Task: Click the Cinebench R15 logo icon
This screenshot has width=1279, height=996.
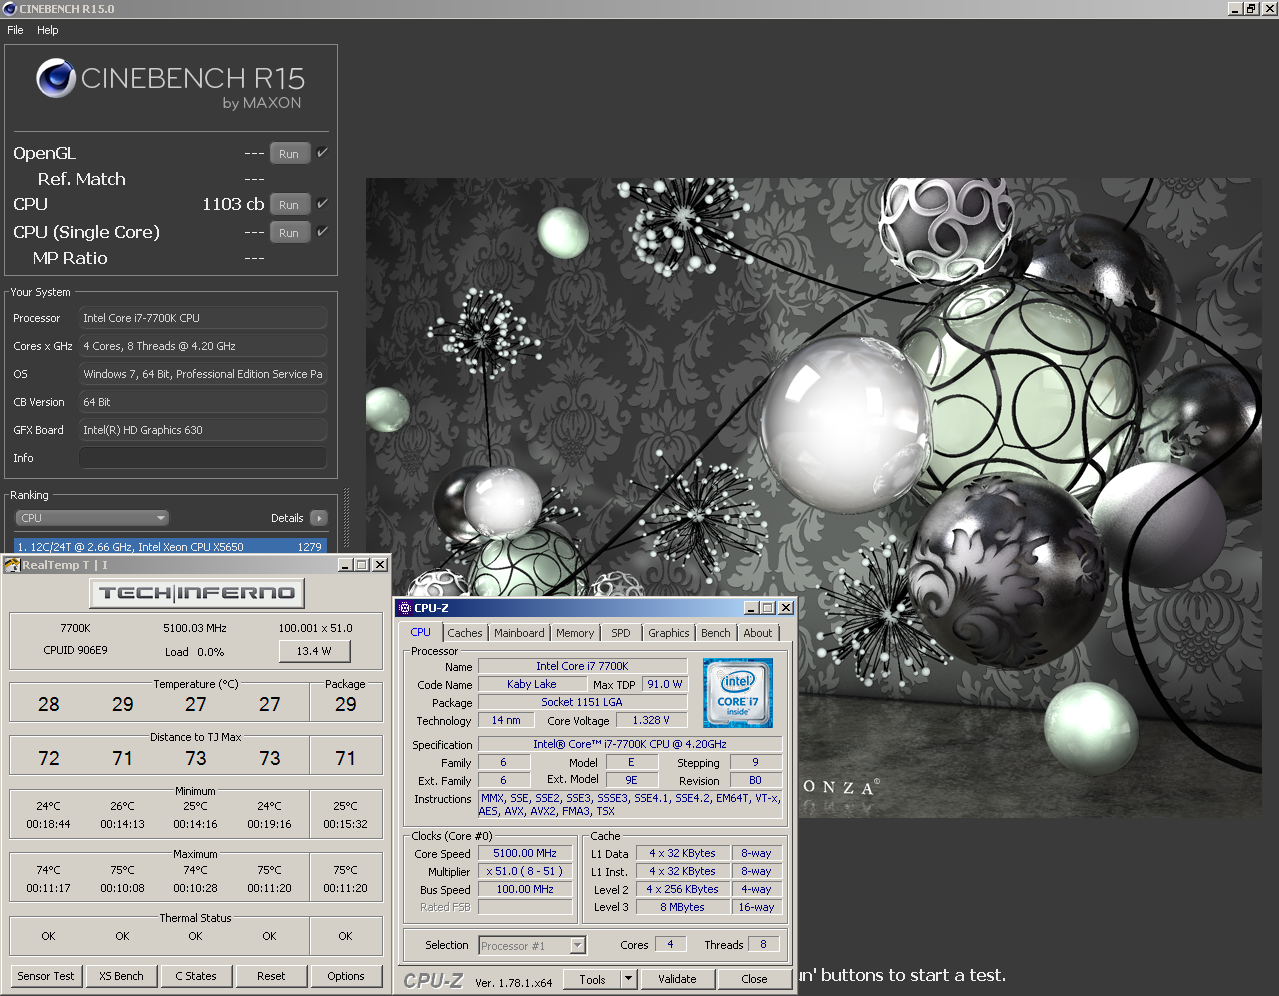Action: pyautogui.click(x=56, y=78)
